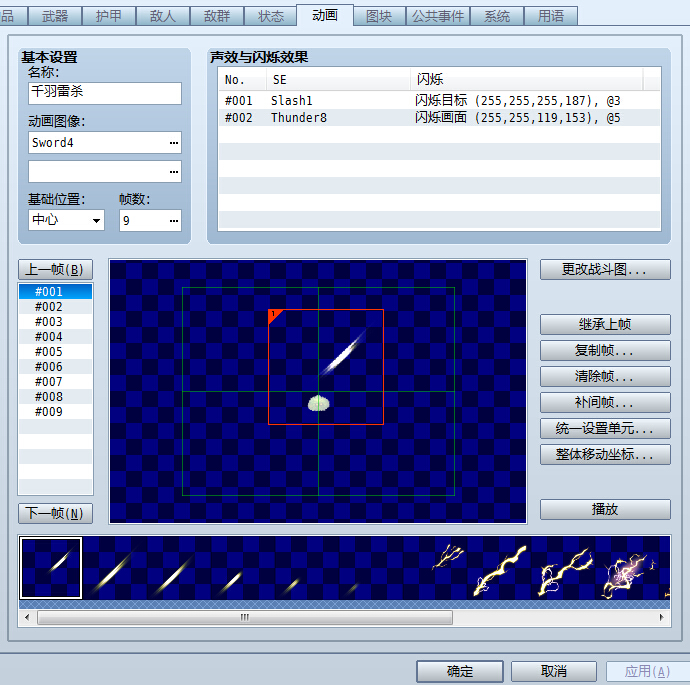Open image picker for Sword4
Screen dimensions: 690x685
coord(174,143)
